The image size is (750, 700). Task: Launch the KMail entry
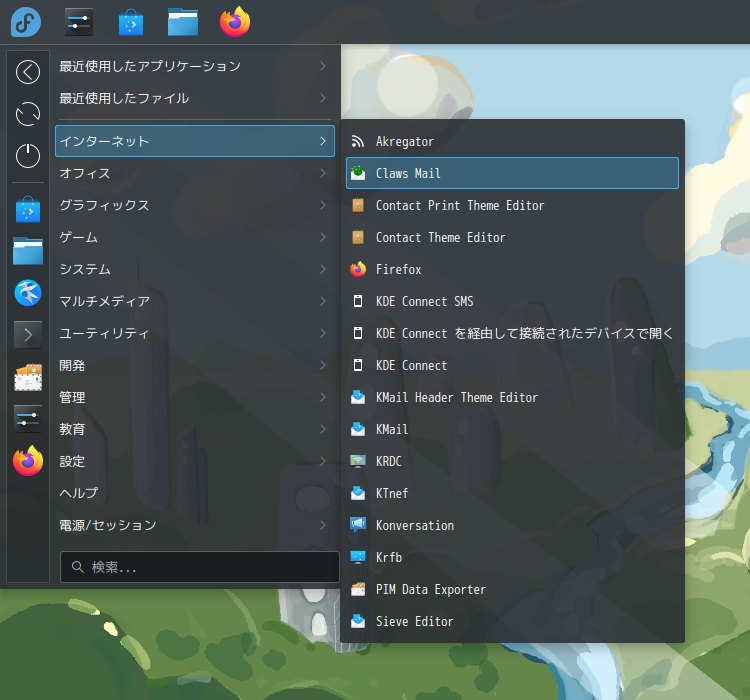pos(512,429)
